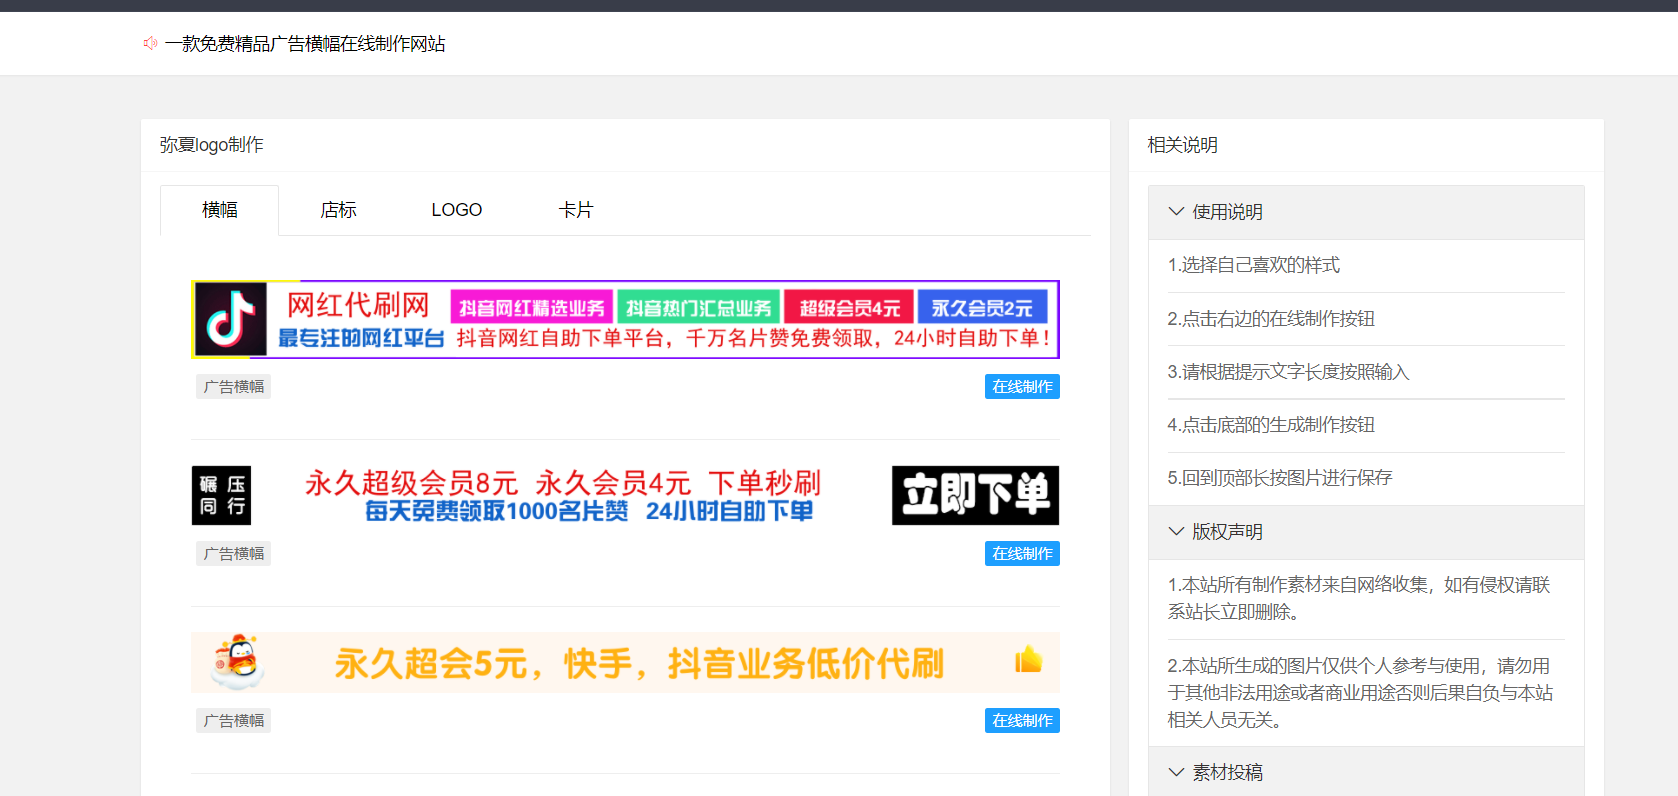Collapse the 版权声明 section chevron
The height and width of the screenshot is (796, 1678).
1176,531
